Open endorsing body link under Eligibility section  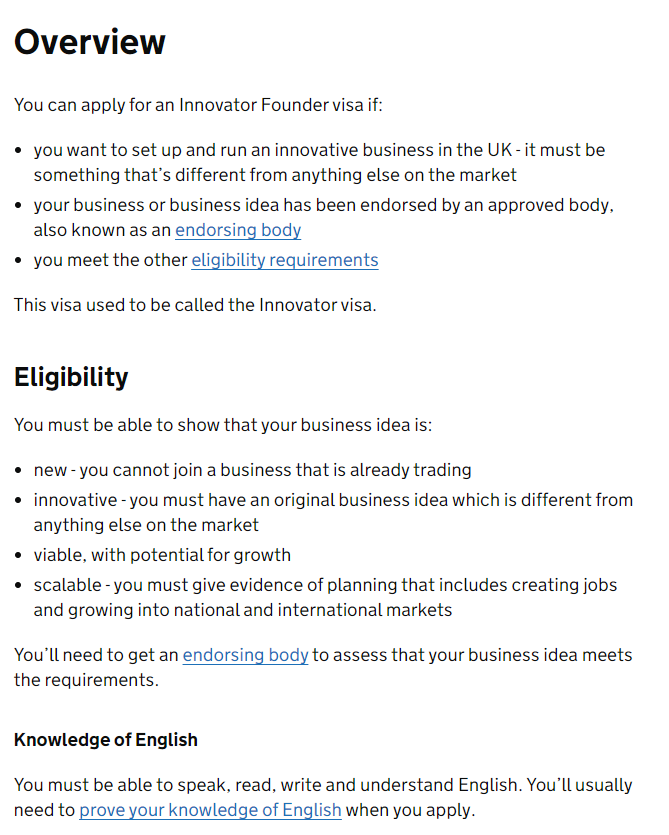click(246, 655)
